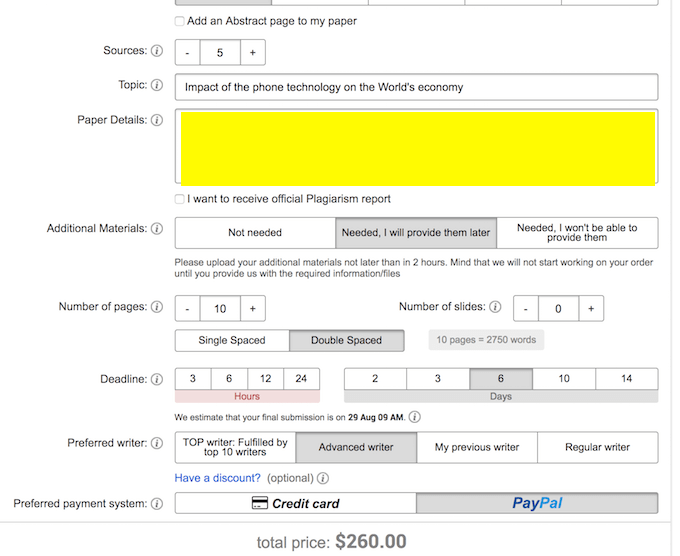
Task: Open the discount info icon
Action: tap(323, 478)
